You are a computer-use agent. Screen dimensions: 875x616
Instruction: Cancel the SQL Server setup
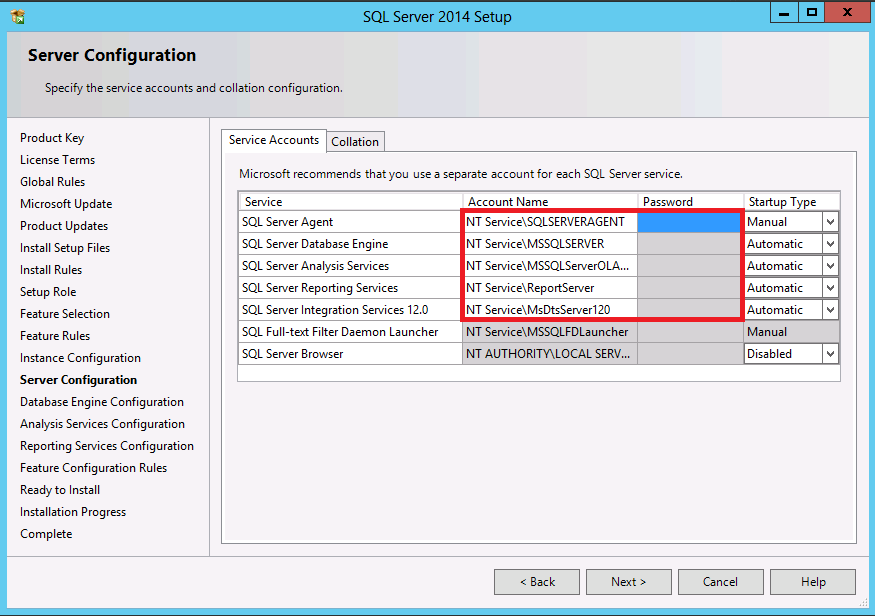[x=720, y=582]
